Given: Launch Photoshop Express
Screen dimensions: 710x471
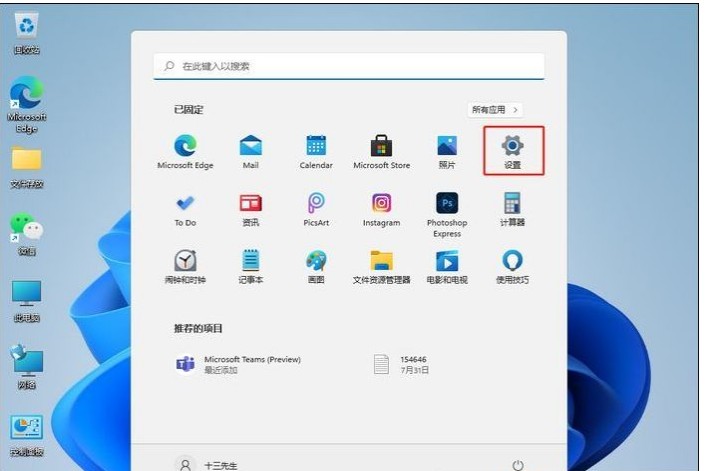Looking at the screenshot, I should pos(447,215).
